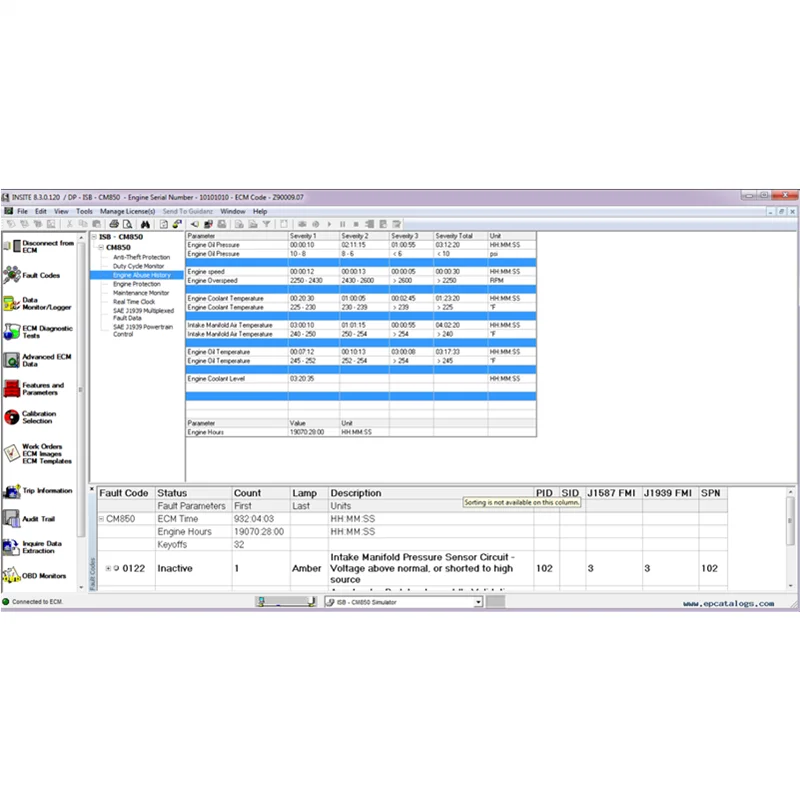Screen dimensions: 800x800
Task: Open ISB - CM850 Simulator dropdown
Action: tap(478, 602)
